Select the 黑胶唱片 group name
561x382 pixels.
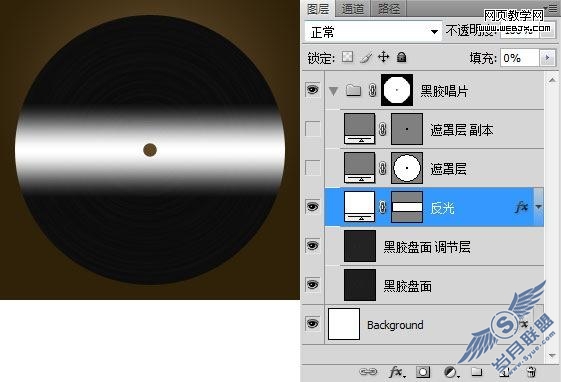click(444, 91)
